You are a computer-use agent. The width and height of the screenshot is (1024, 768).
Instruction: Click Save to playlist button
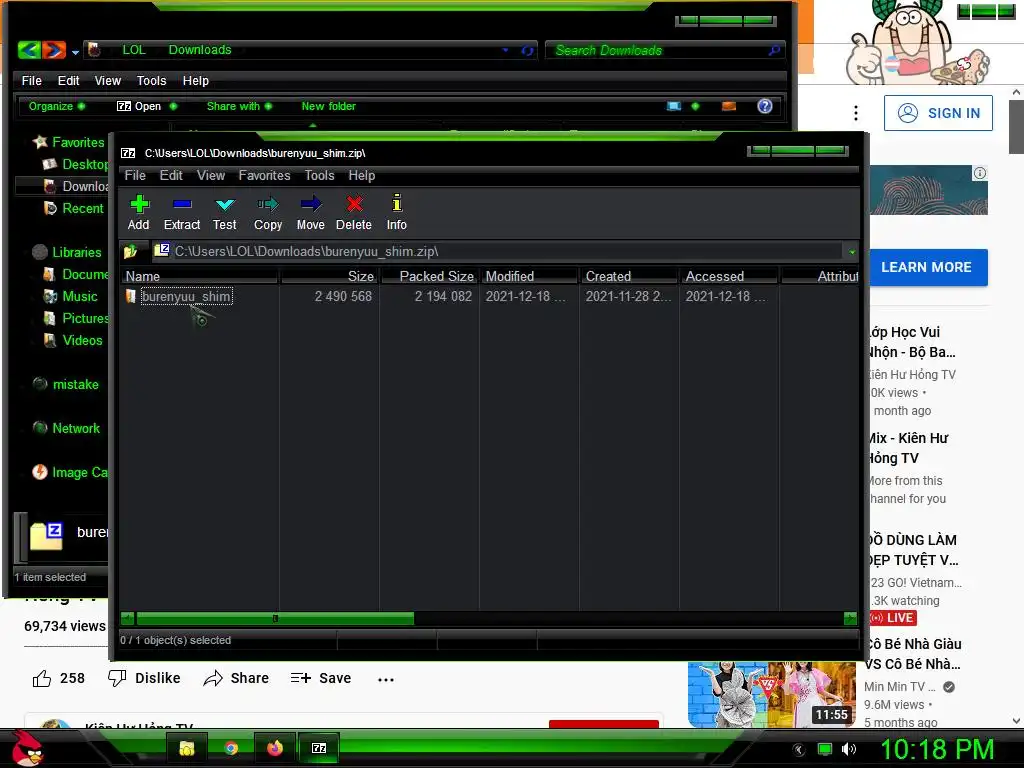(321, 679)
